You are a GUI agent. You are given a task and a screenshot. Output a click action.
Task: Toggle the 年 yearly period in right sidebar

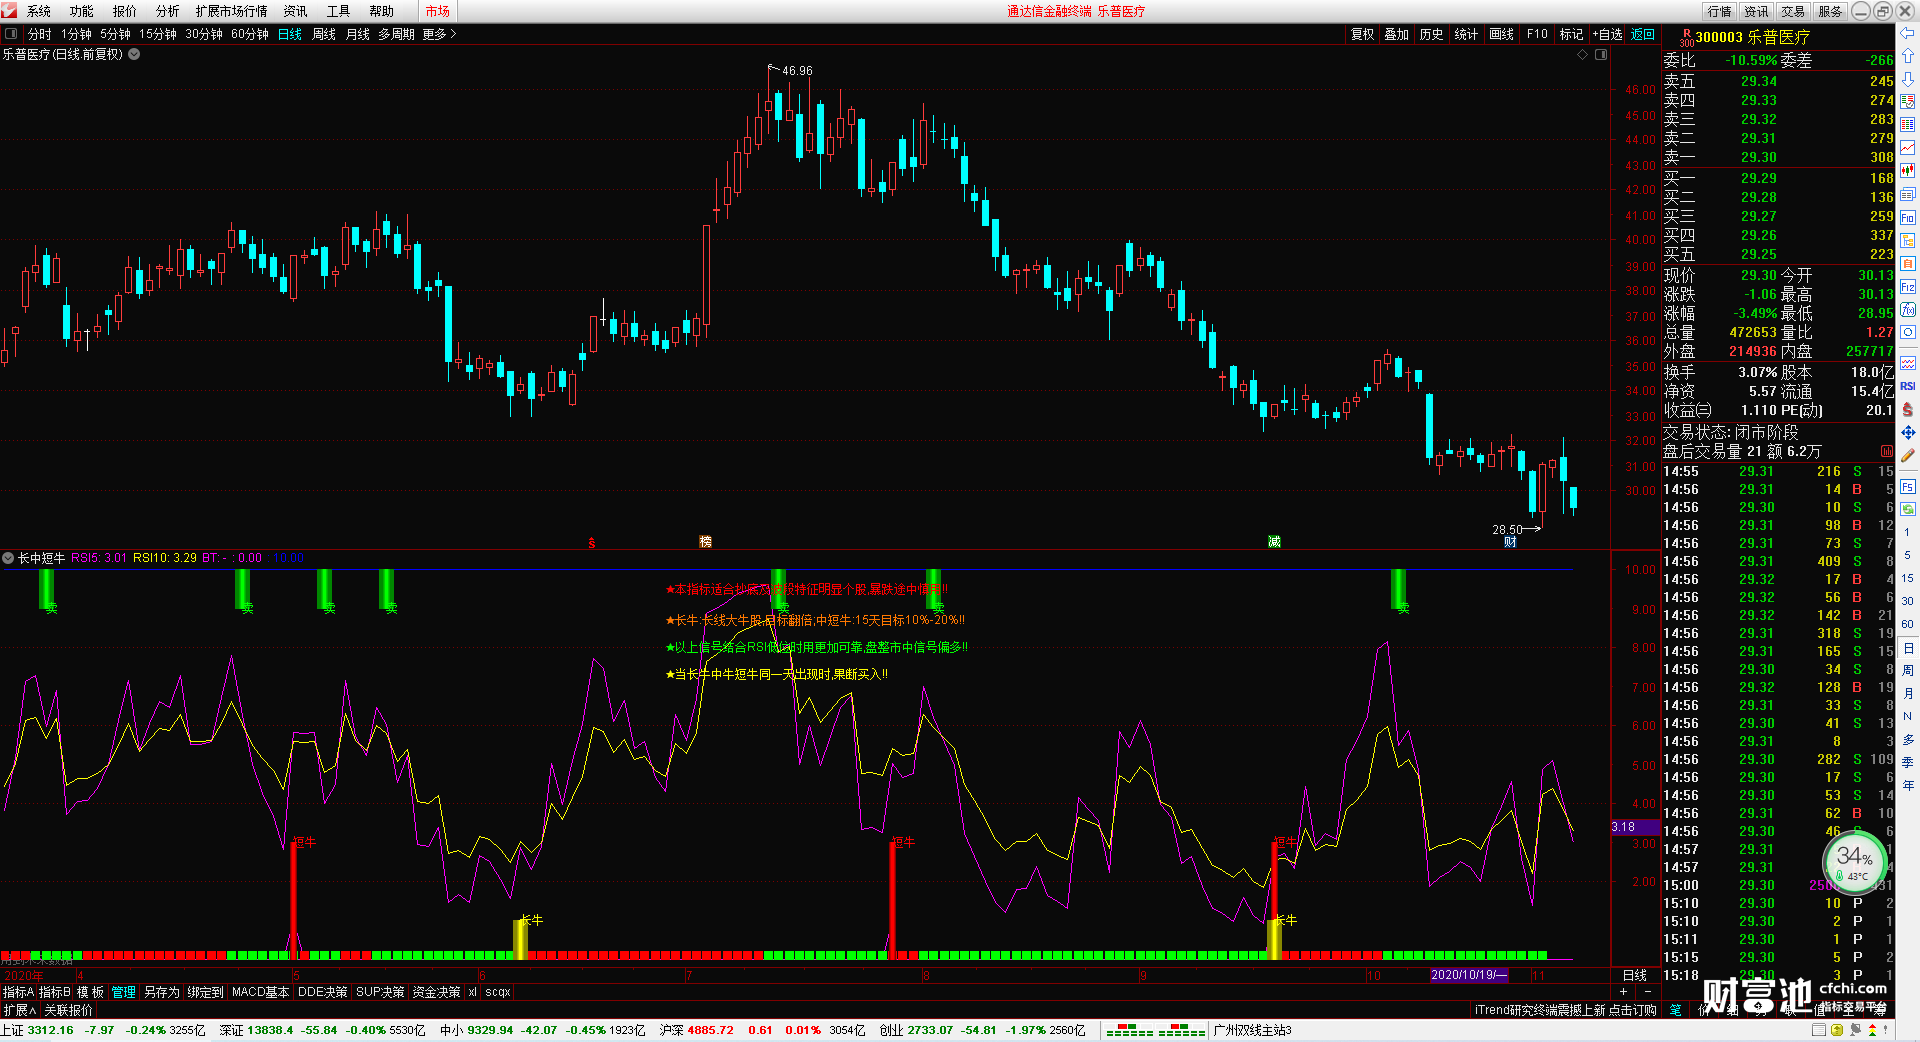(x=1908, y=785)
